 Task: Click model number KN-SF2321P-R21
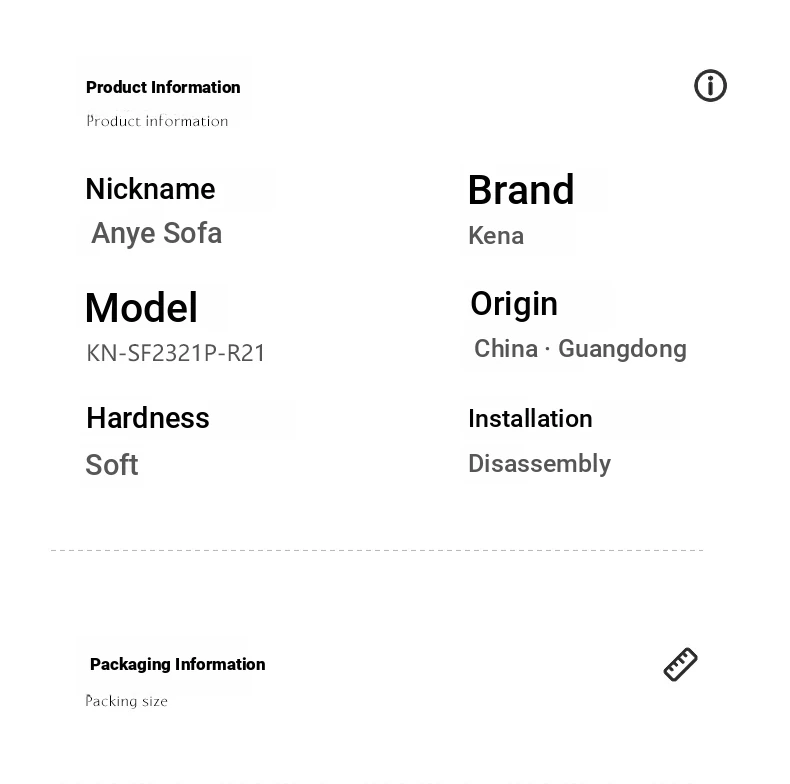[175, 353]
